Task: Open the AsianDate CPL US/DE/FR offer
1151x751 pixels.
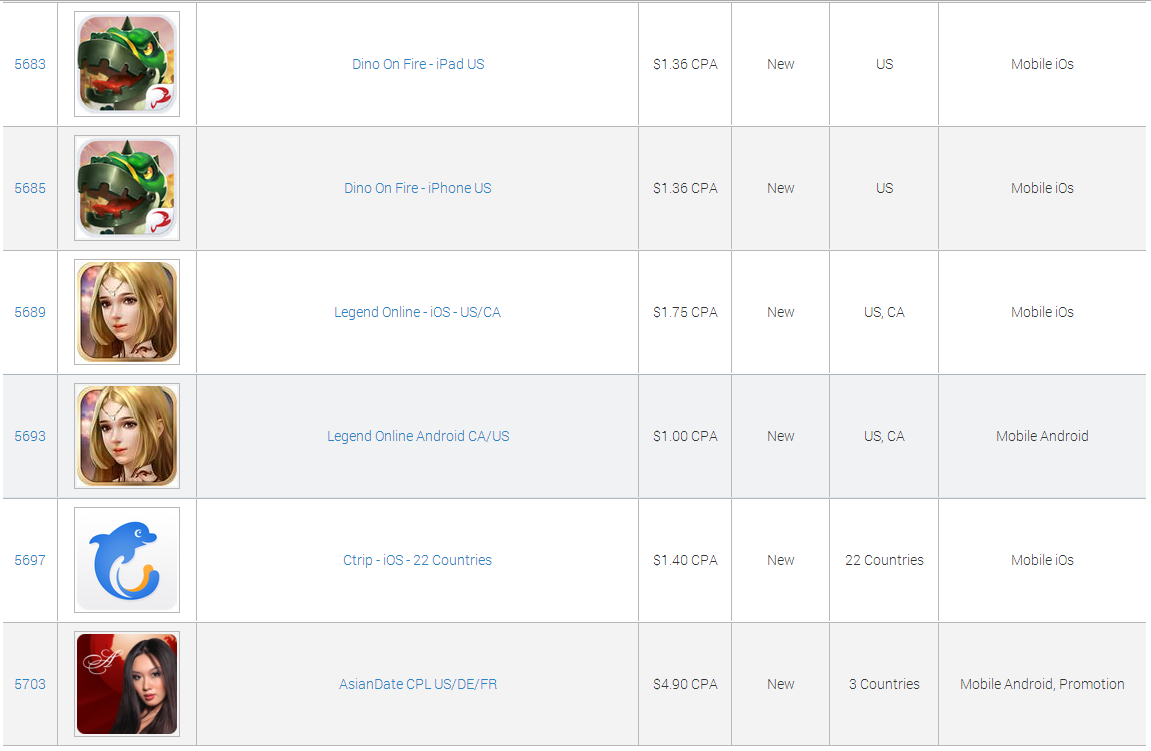Action: [418, 684]
